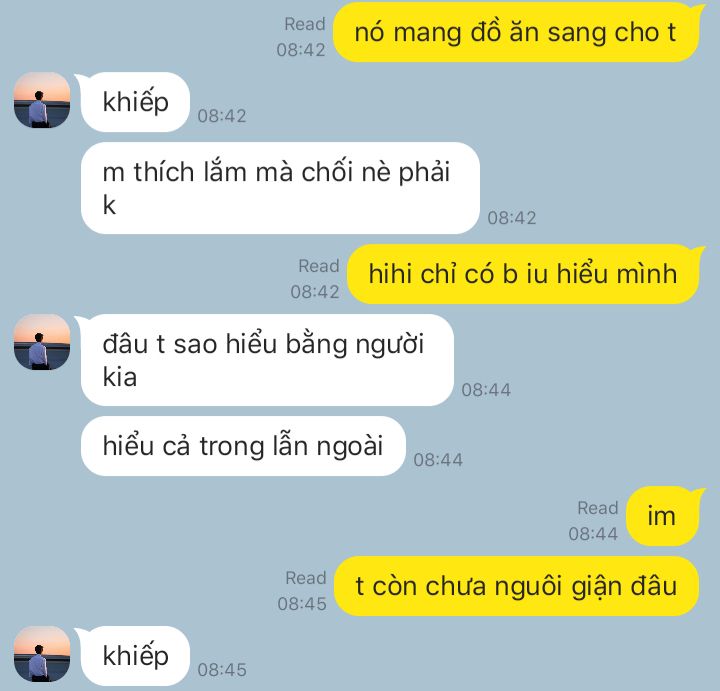The width and height of the screenshot is (720, 691).
Task: Tap the 08:42 timestamp after 'phải k' bubble
Action: tap(512, 218)
